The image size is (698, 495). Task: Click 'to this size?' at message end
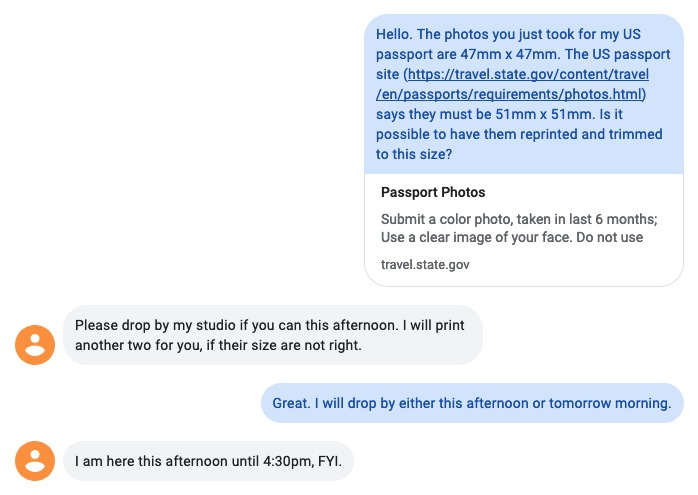(414, 154)
